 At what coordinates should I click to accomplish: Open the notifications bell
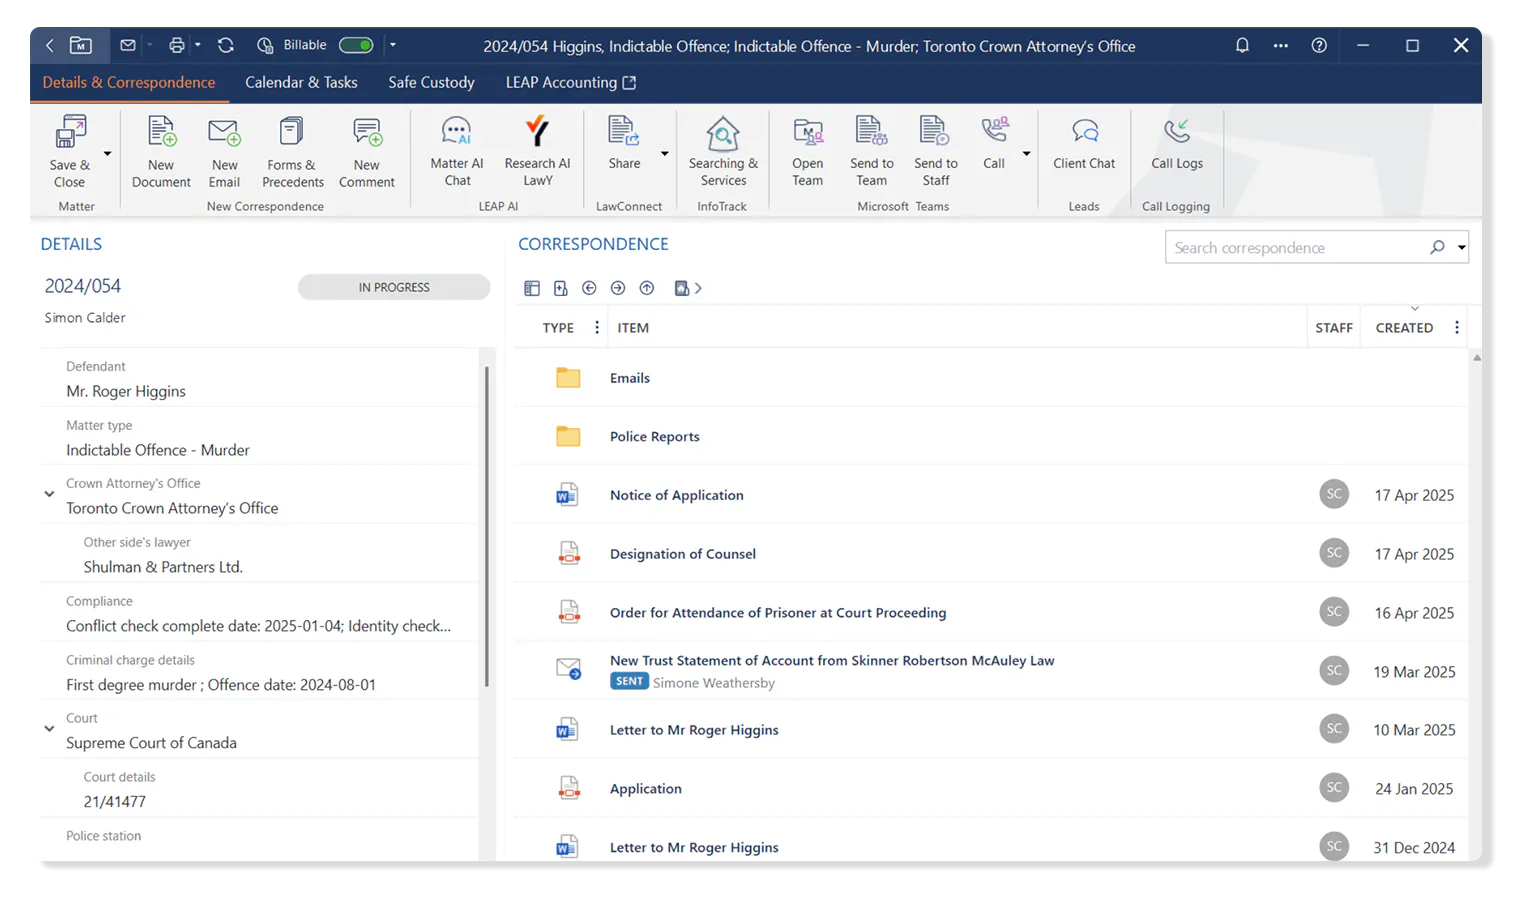pos(1242,45)
